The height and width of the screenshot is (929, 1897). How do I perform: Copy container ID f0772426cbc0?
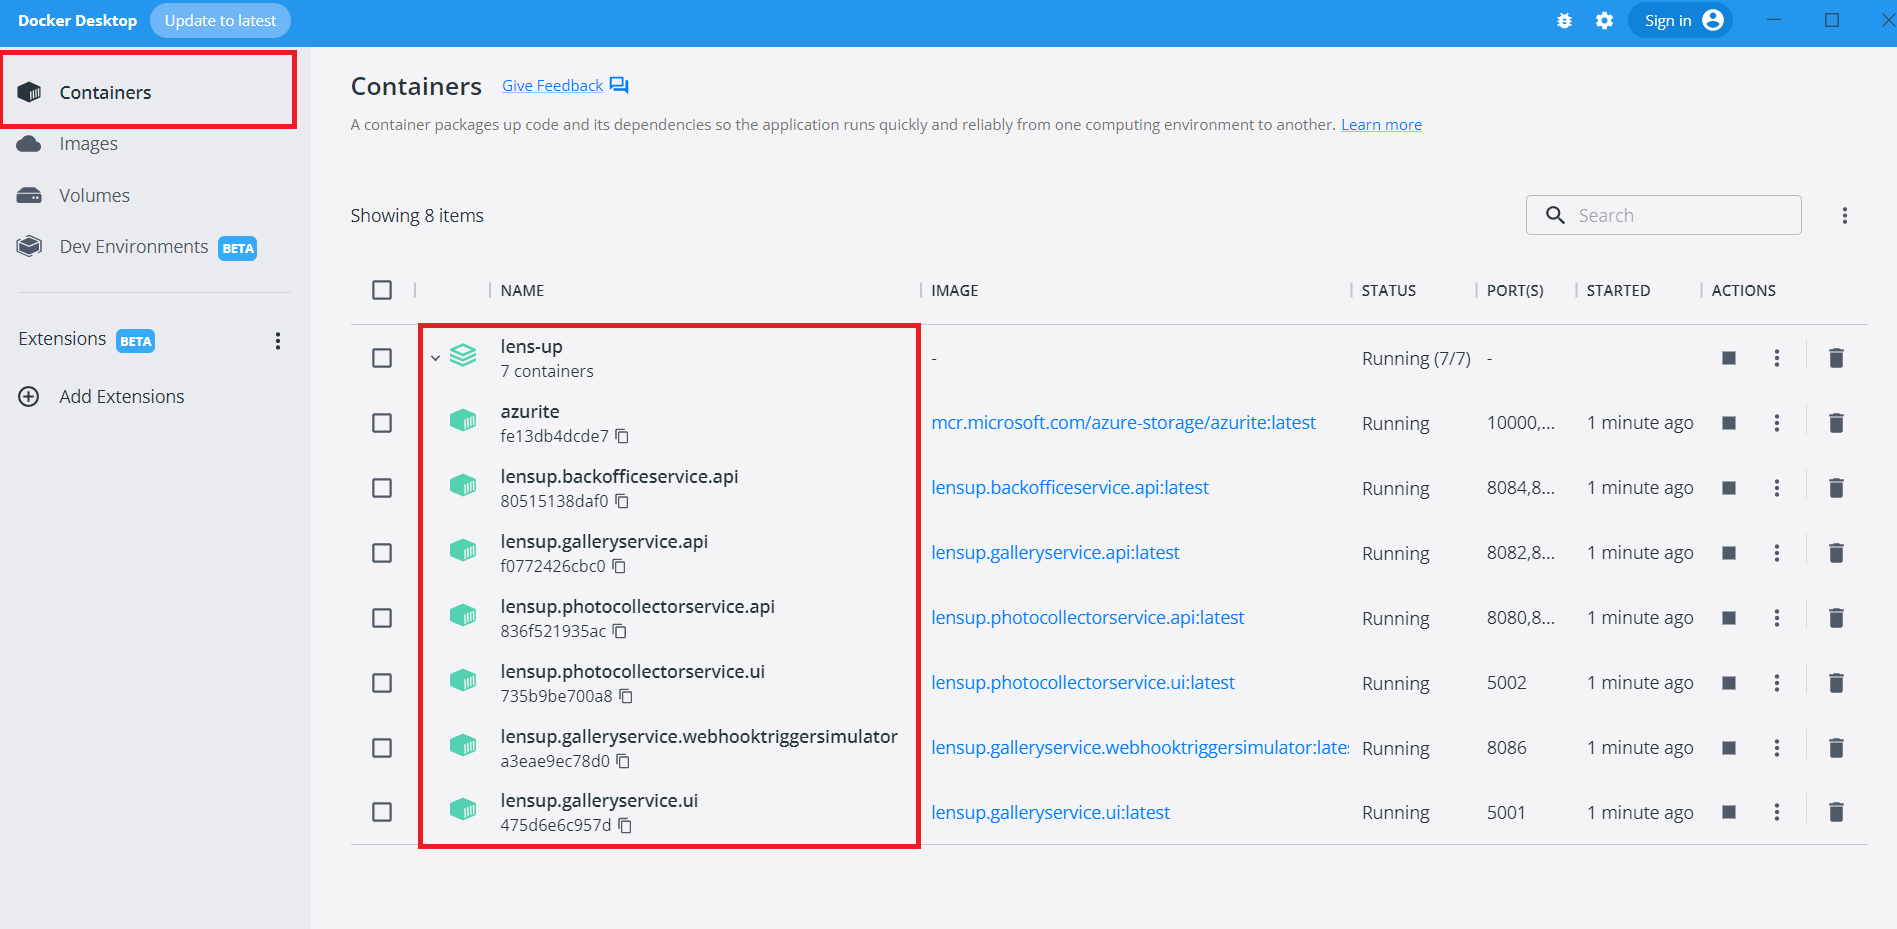(x=619, y=566)
